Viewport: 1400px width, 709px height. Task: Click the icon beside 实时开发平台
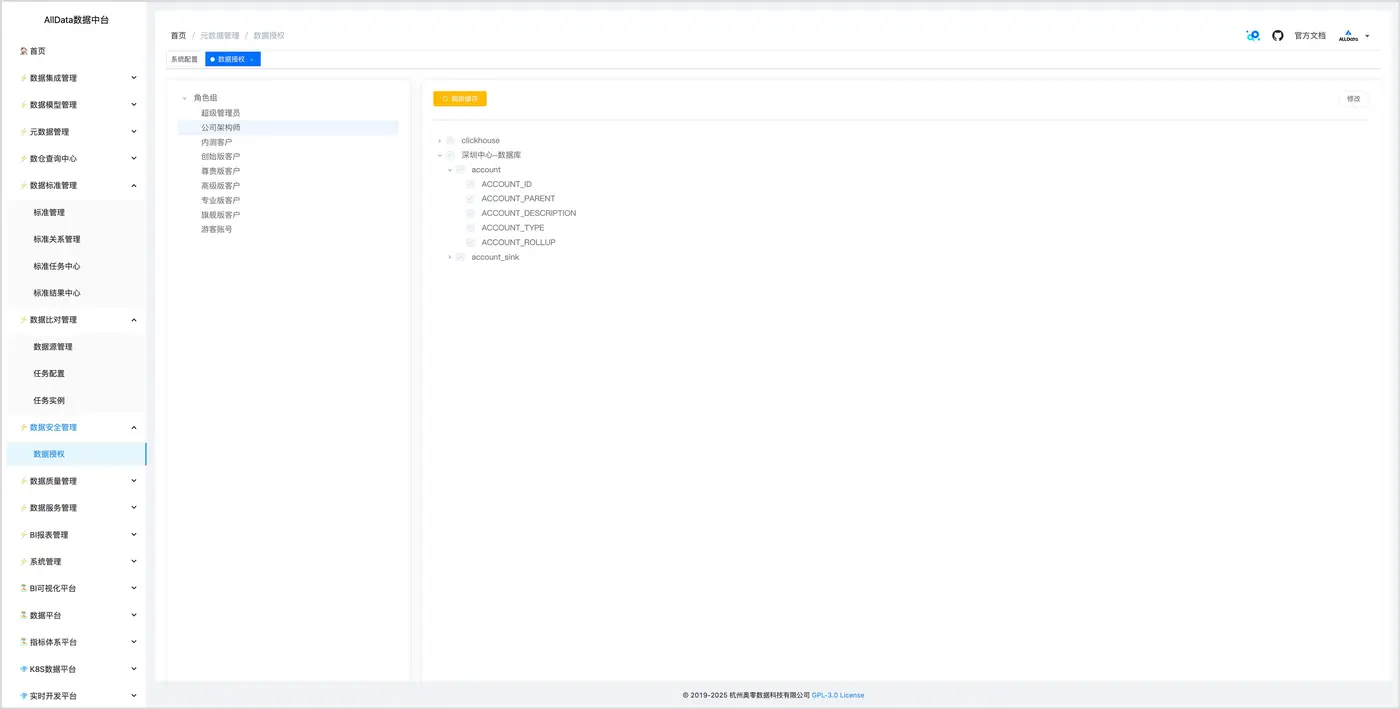24,696
